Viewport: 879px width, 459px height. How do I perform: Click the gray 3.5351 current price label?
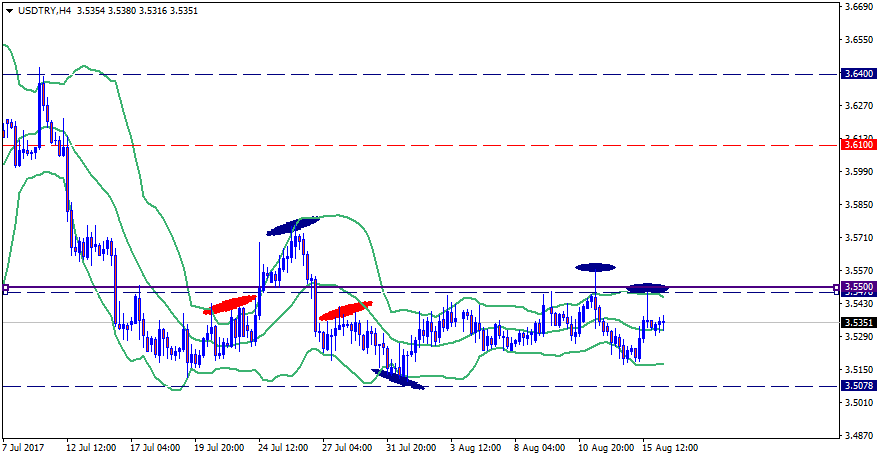coord(856,323)
